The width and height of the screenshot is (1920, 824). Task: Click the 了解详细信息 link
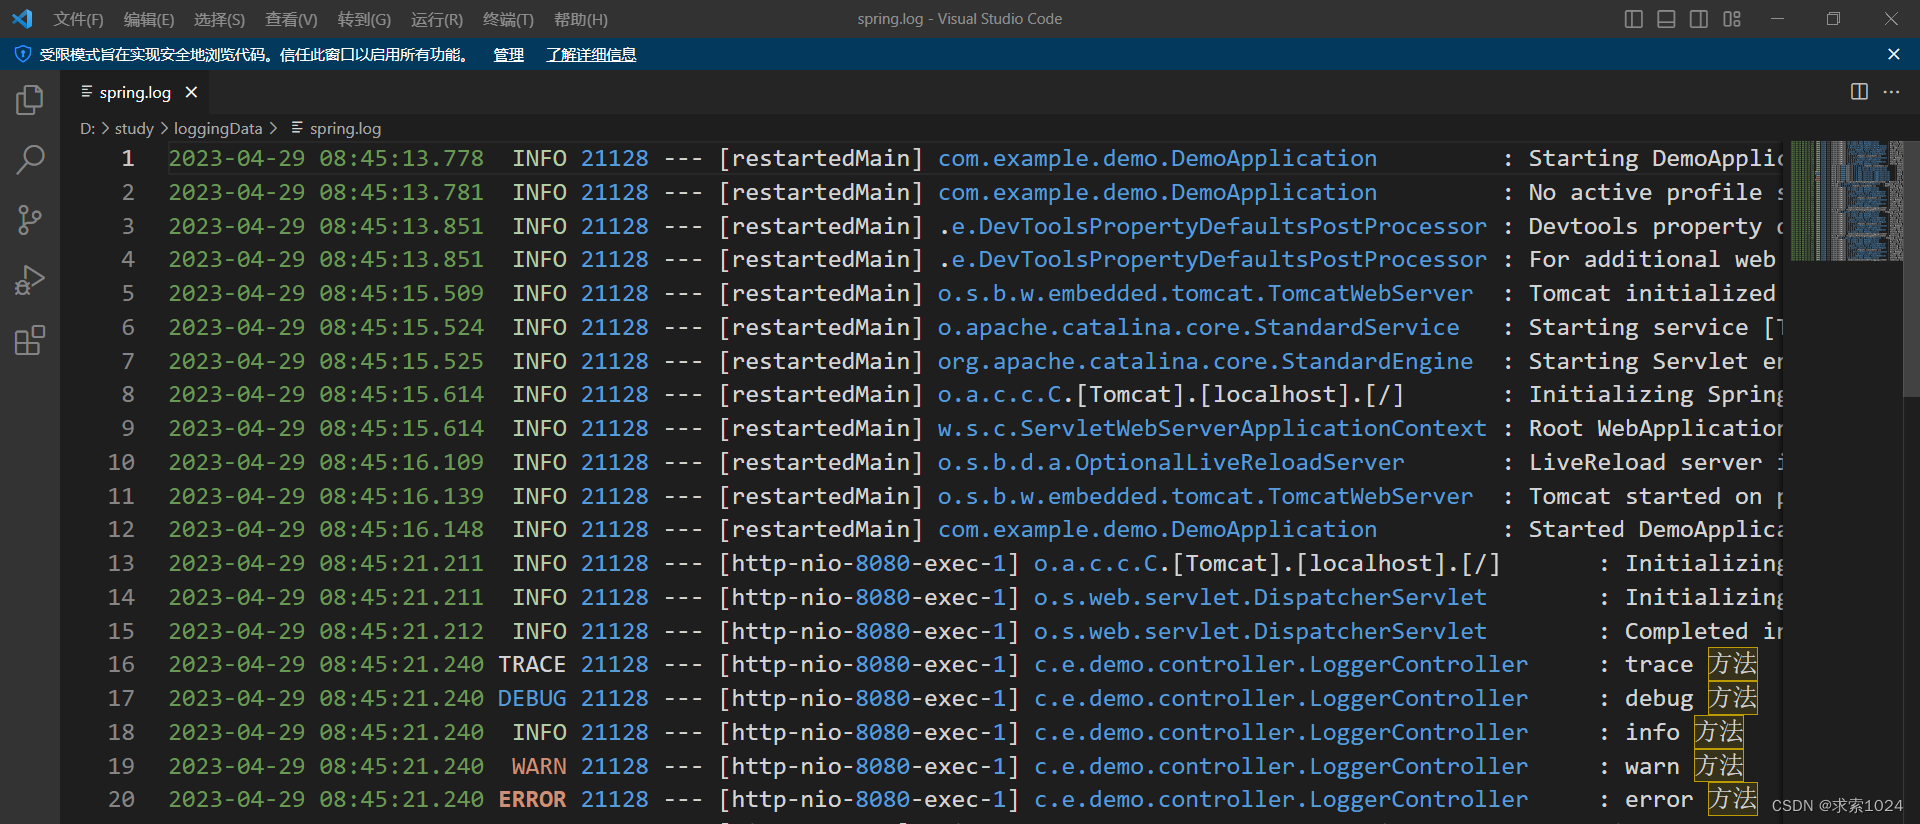click(x=591, y=54)
